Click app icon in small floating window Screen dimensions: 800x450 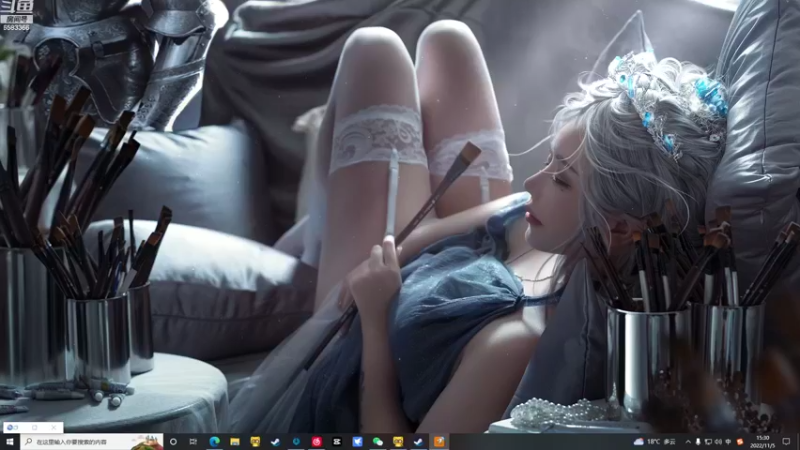point(11,428)
